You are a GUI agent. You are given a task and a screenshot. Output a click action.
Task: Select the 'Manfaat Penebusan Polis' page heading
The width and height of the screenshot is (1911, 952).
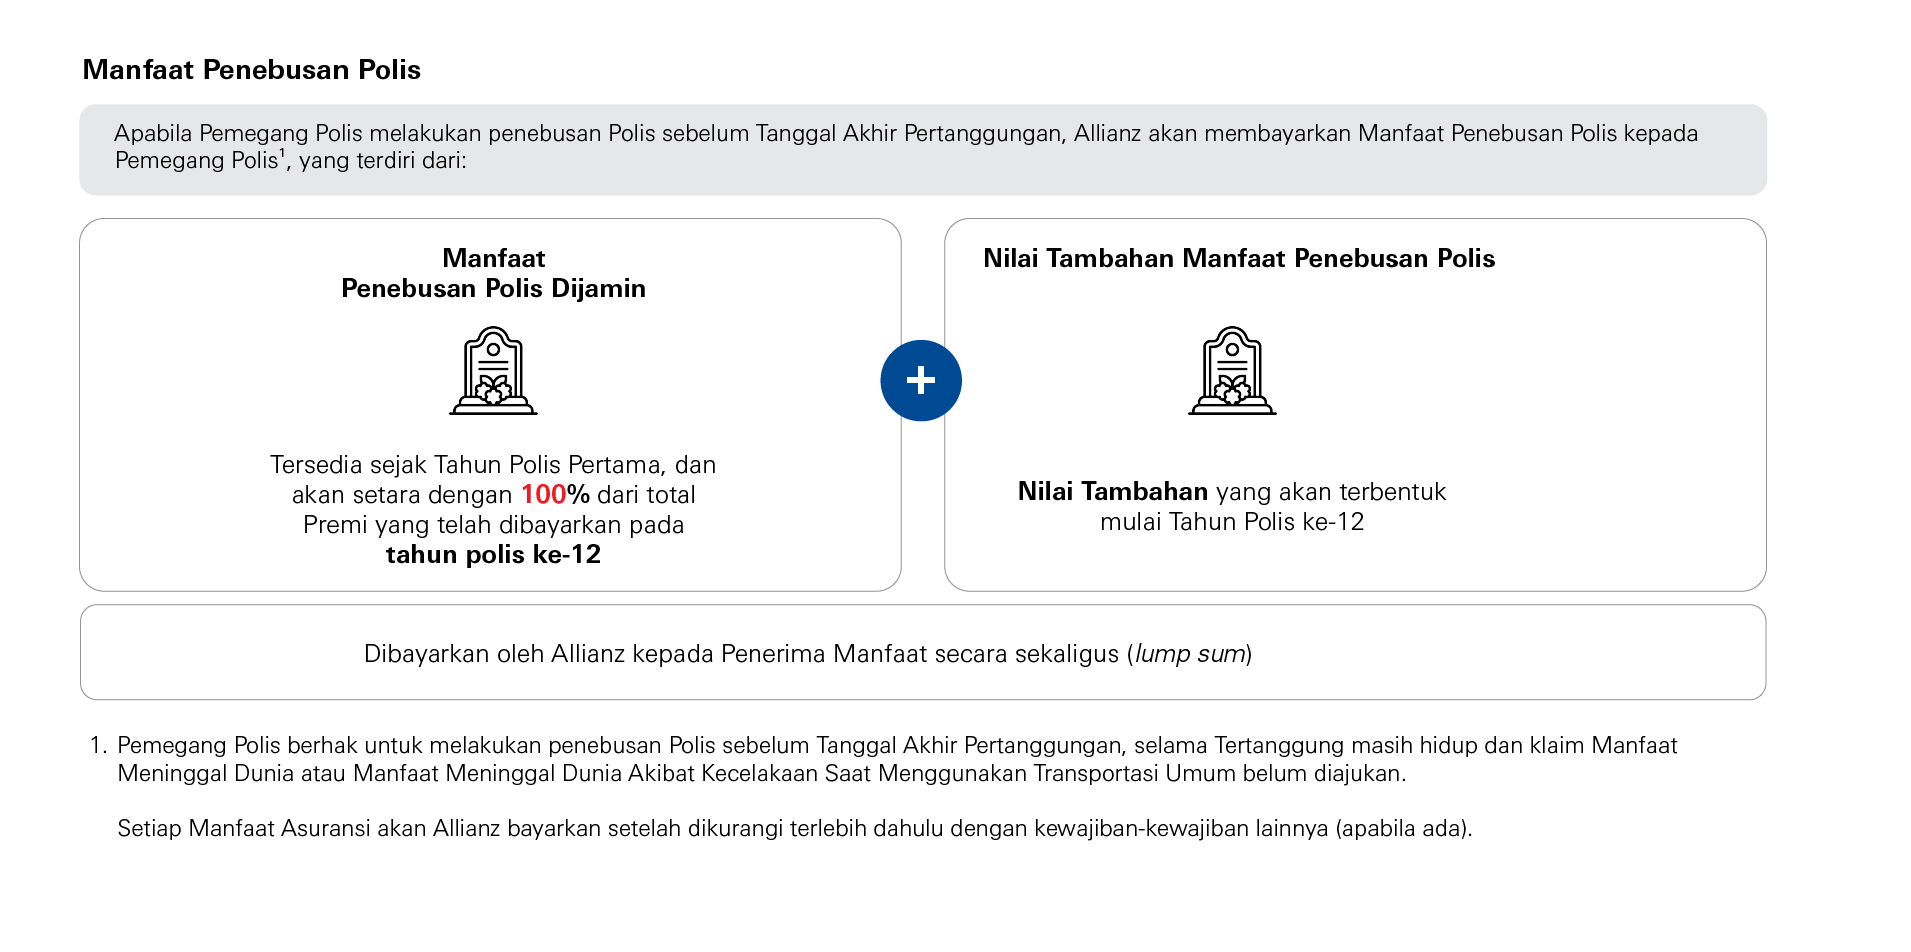pos(251,70)
